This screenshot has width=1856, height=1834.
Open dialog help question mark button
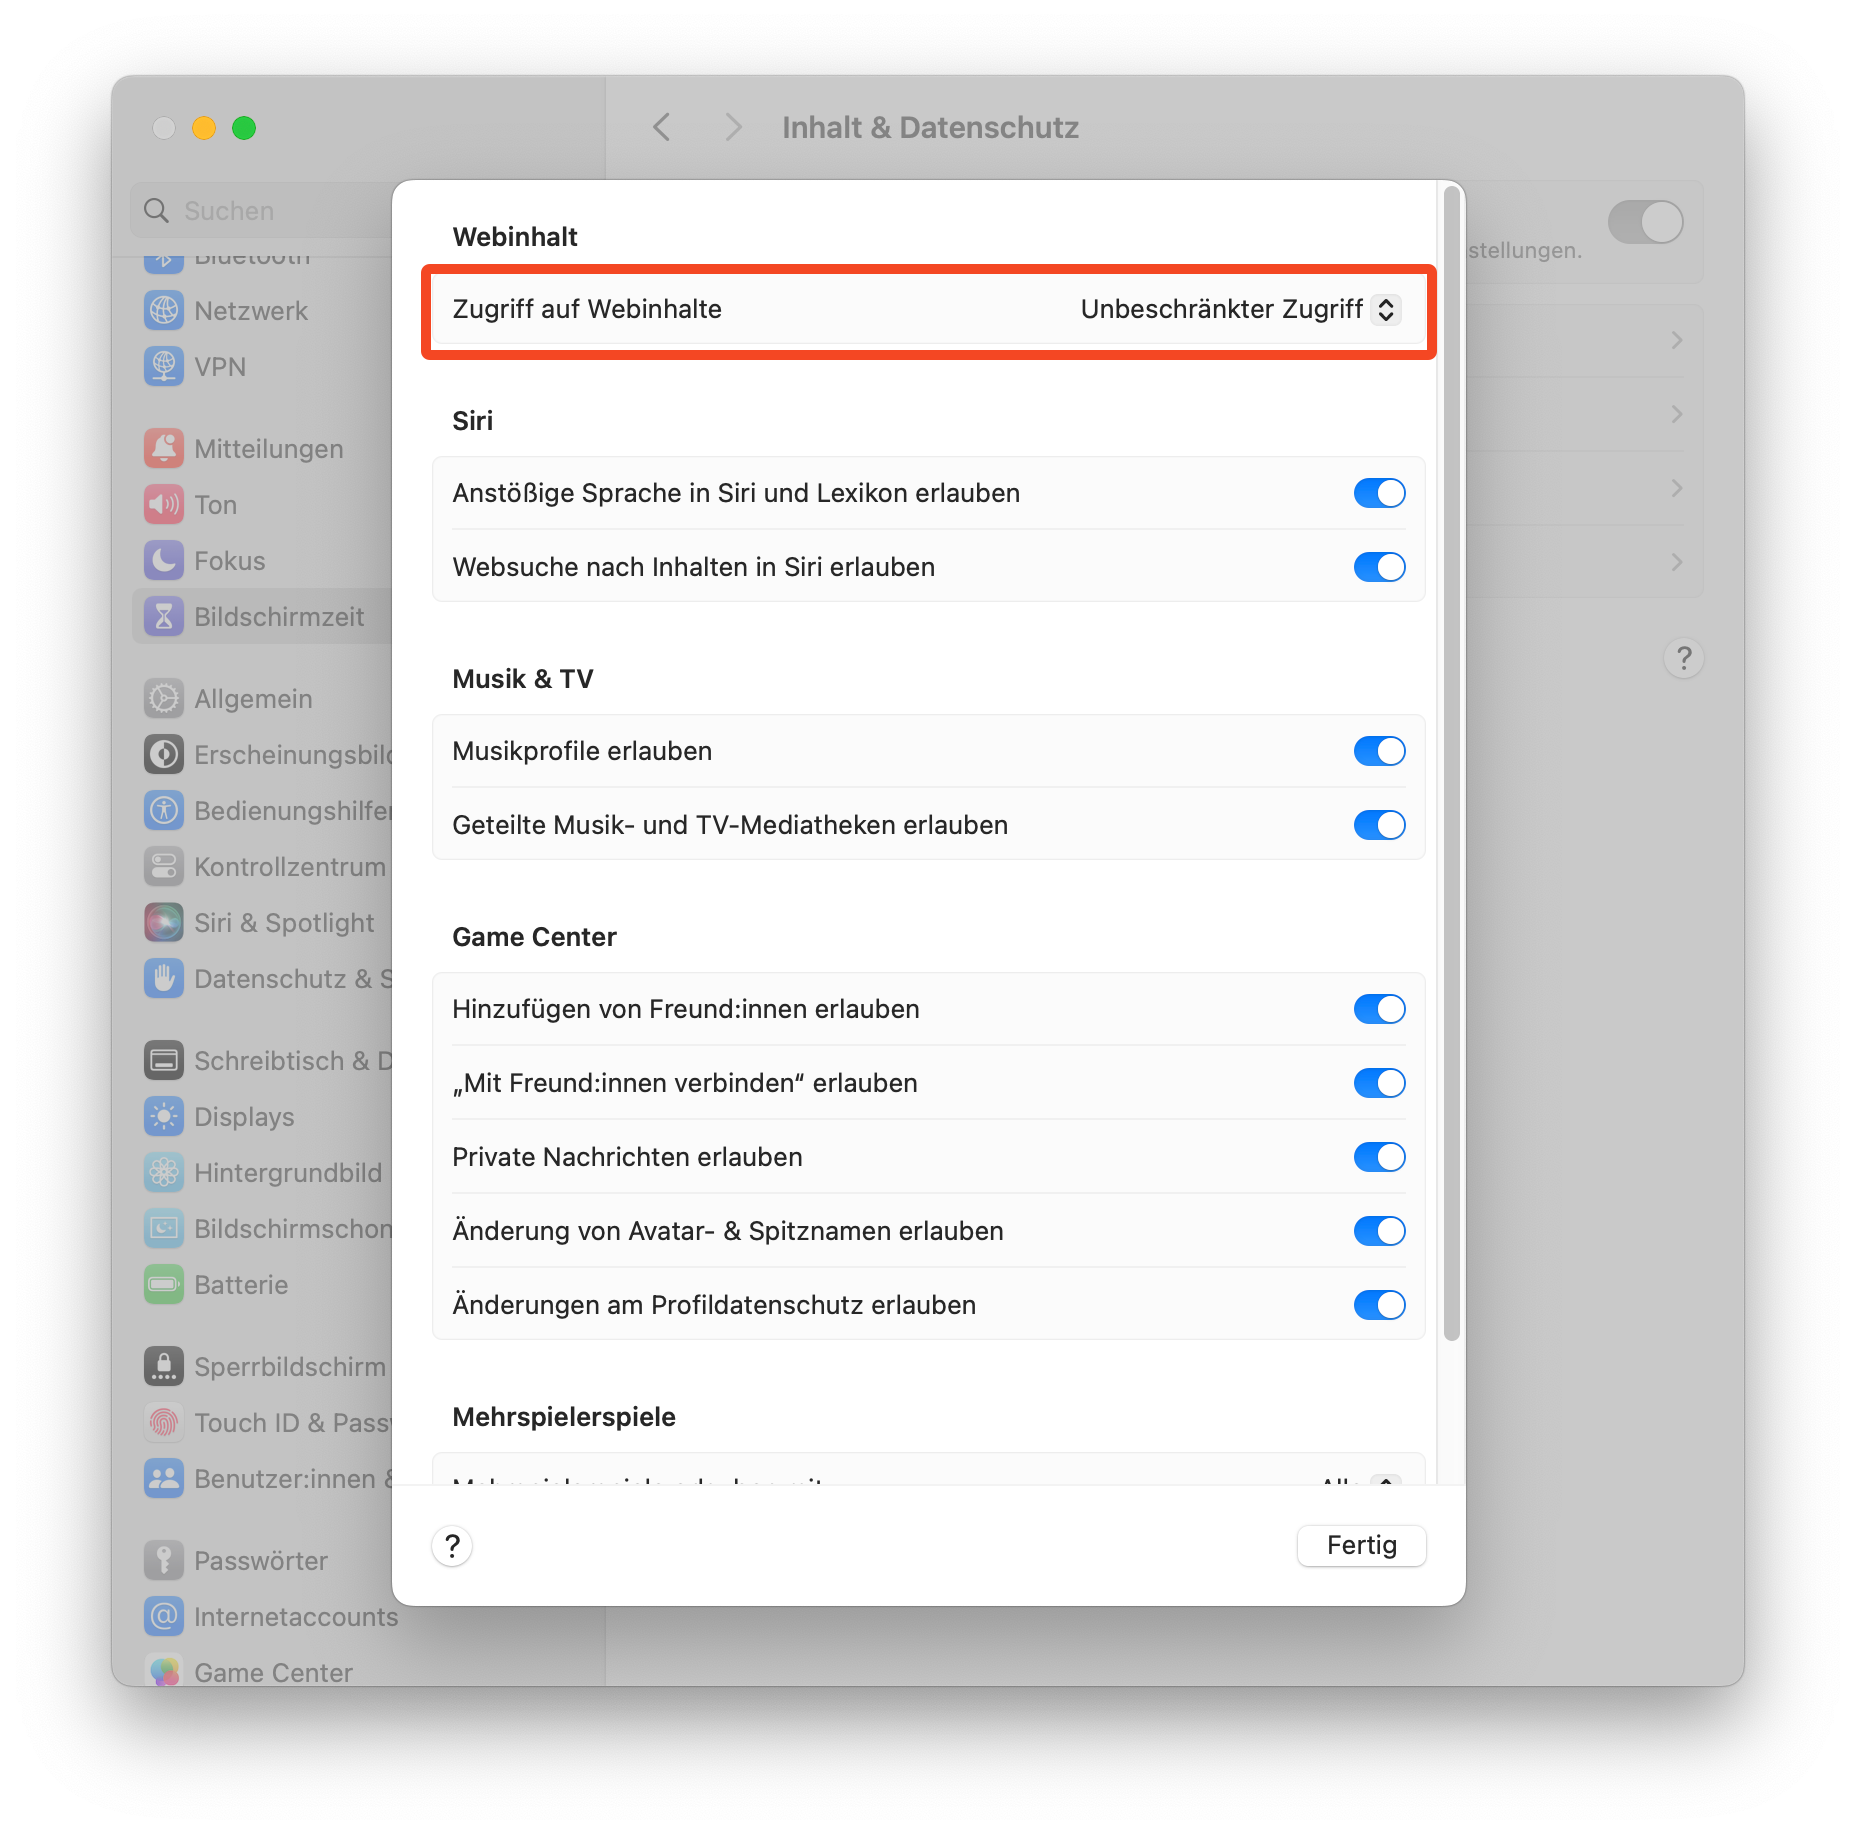452,1546
